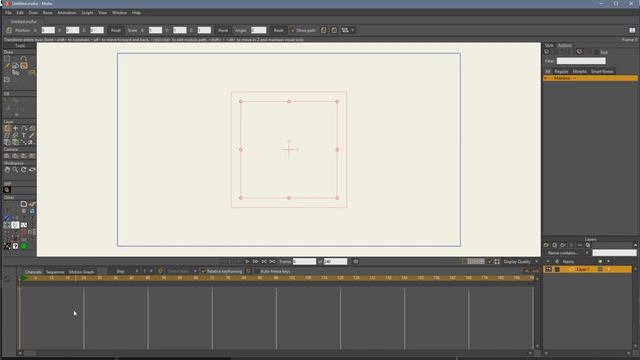This screenshot has height=360, width=640.
Task: Click the Filter text field in Actions
Action: point(581,61)
